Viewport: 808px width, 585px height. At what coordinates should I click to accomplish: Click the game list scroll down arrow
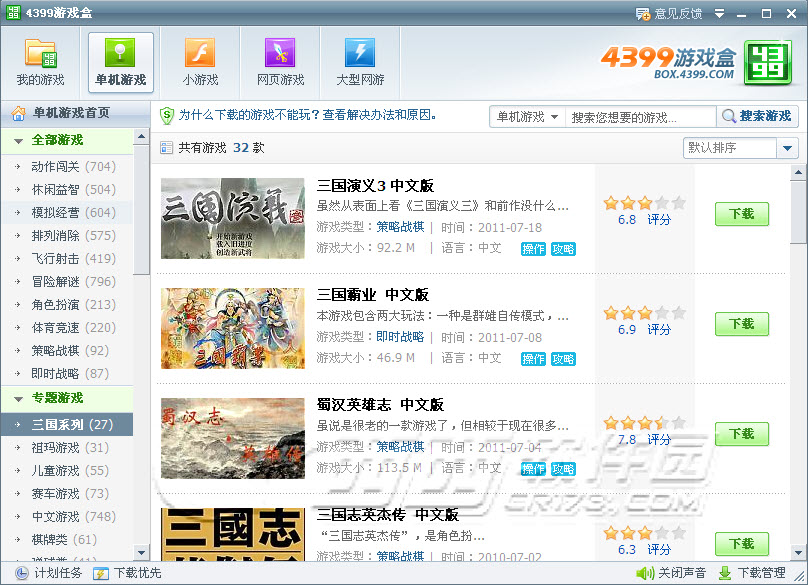(798, 553)
